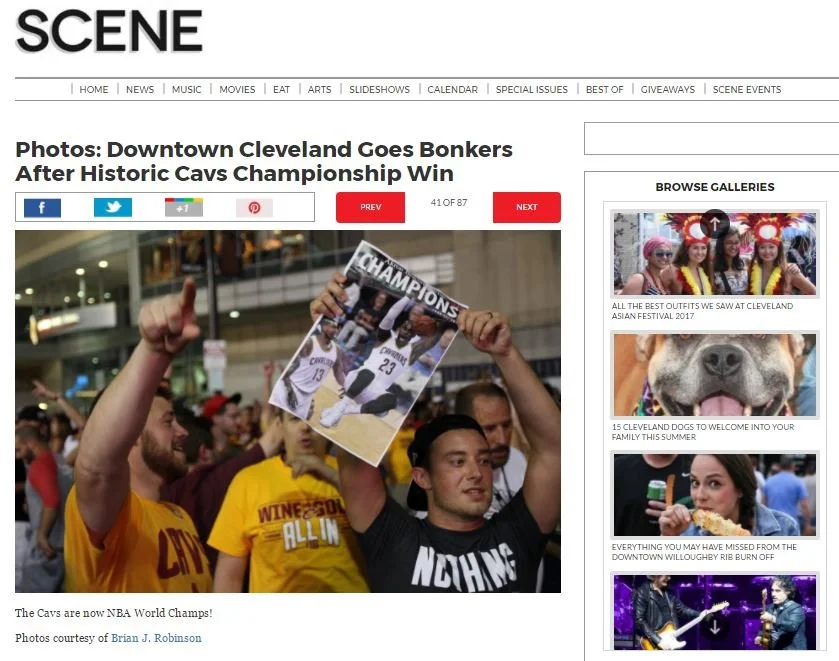Open the SCENE logo homepage
Image resolution: width=839 pixels, height=661 pixels.
coord(109,31)
